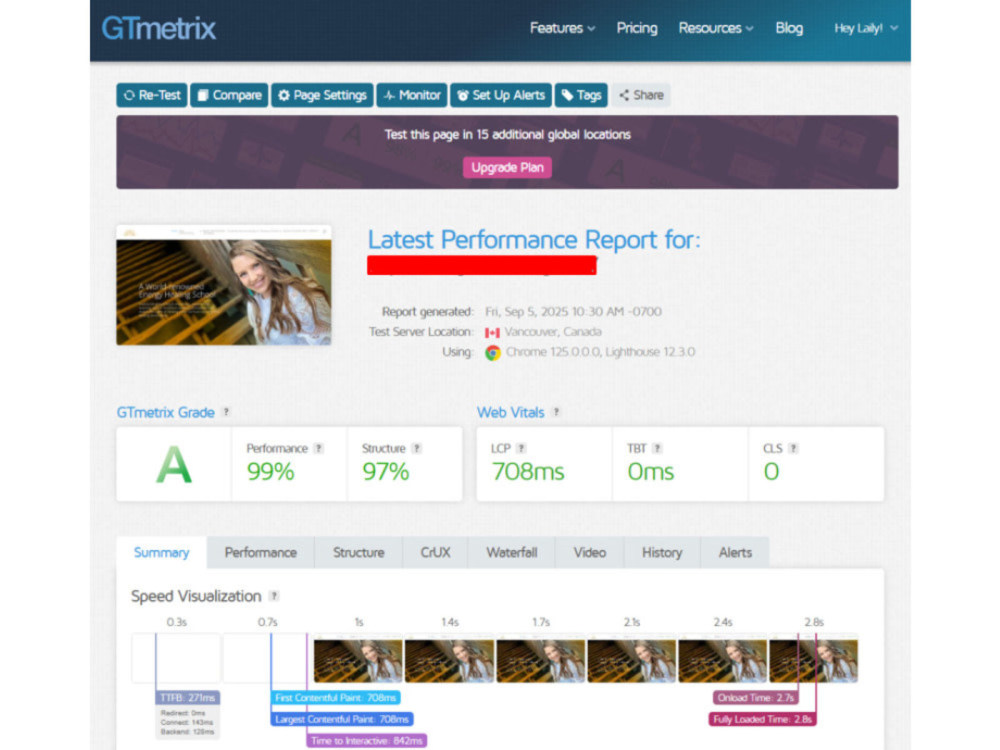Screen dimensions: 1000x750
Task: Click Chrome 125.0.0.0, Lighthouse 12.3.0 text
Action: (x=600, y=352)
